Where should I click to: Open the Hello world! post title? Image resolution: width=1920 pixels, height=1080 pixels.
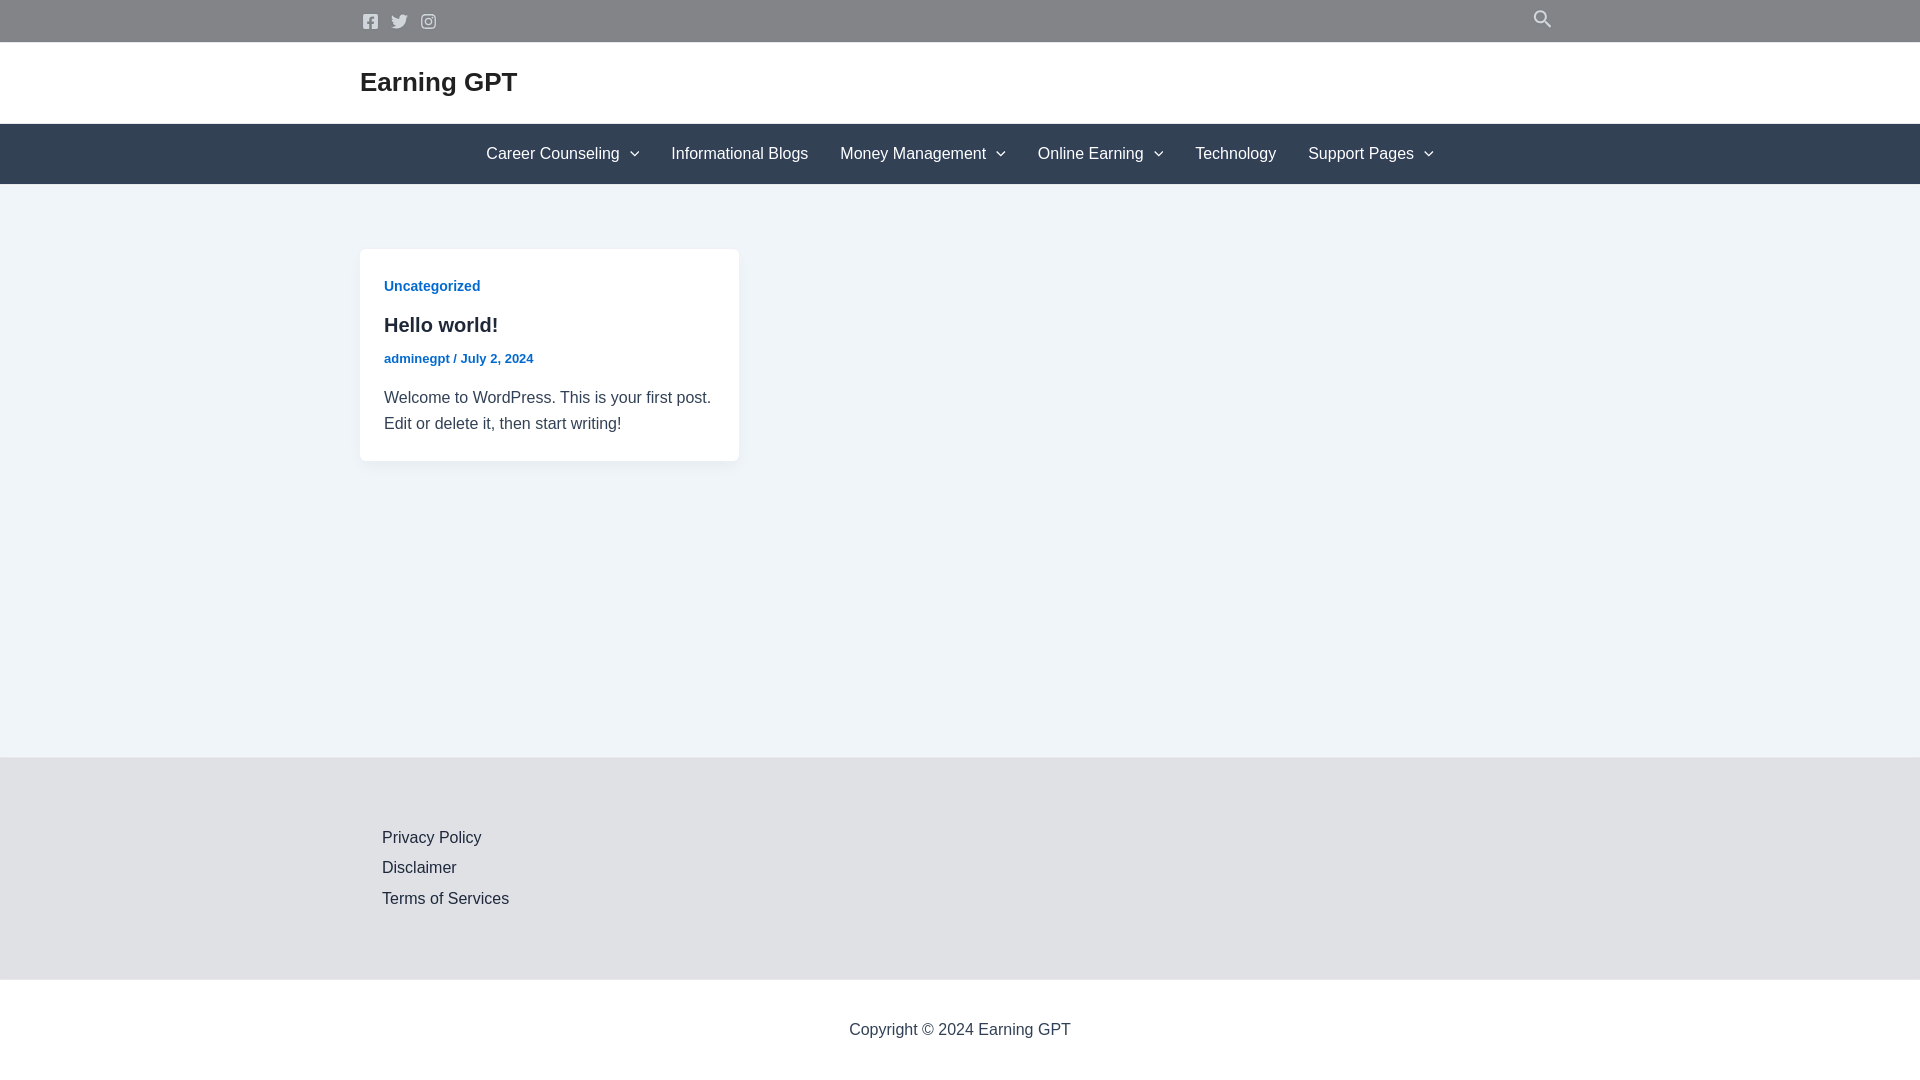pos(441,325)
